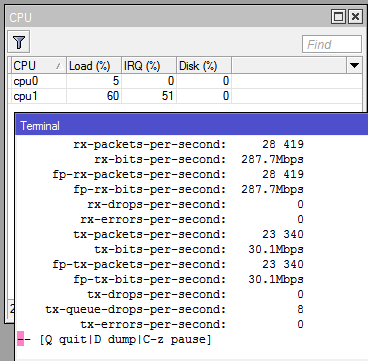Open the column selector dropdown arrow
The image size is (368, 361).
tap(354, 66)
